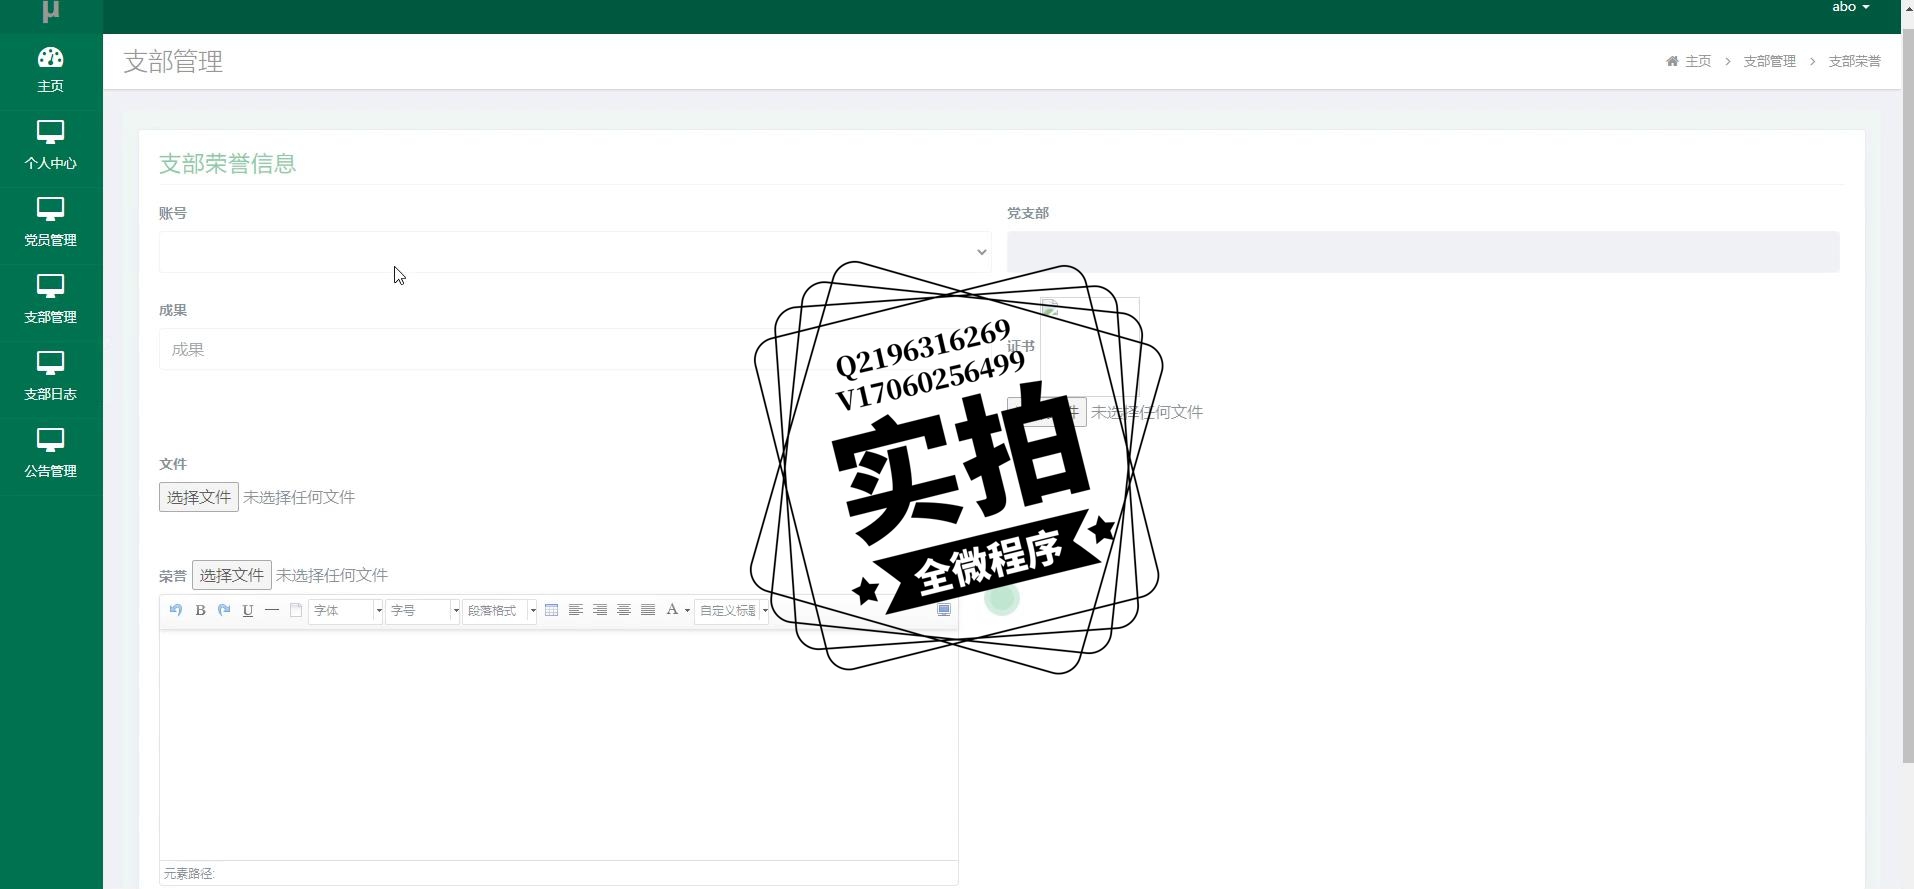
Task: Click 选择文件 under the 文件 label
Action: coord(199,497)
